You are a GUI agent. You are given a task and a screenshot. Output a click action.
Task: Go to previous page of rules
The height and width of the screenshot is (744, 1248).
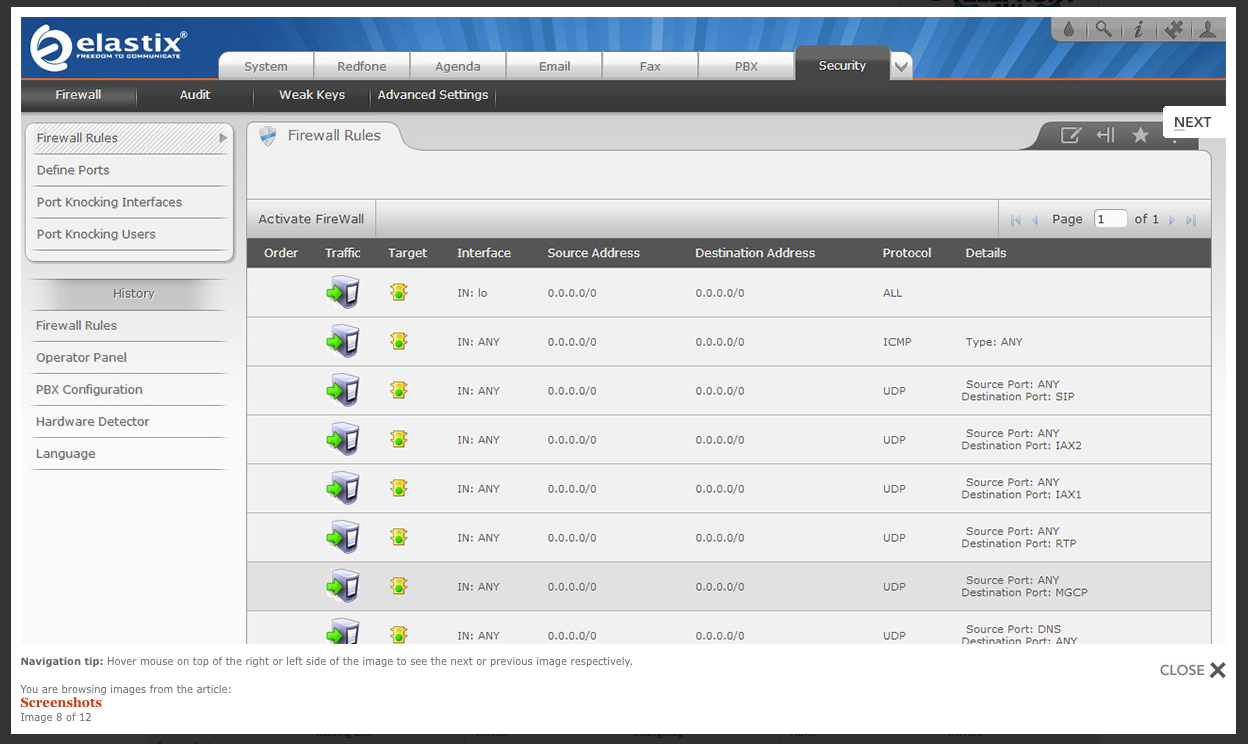[1035, 220]
